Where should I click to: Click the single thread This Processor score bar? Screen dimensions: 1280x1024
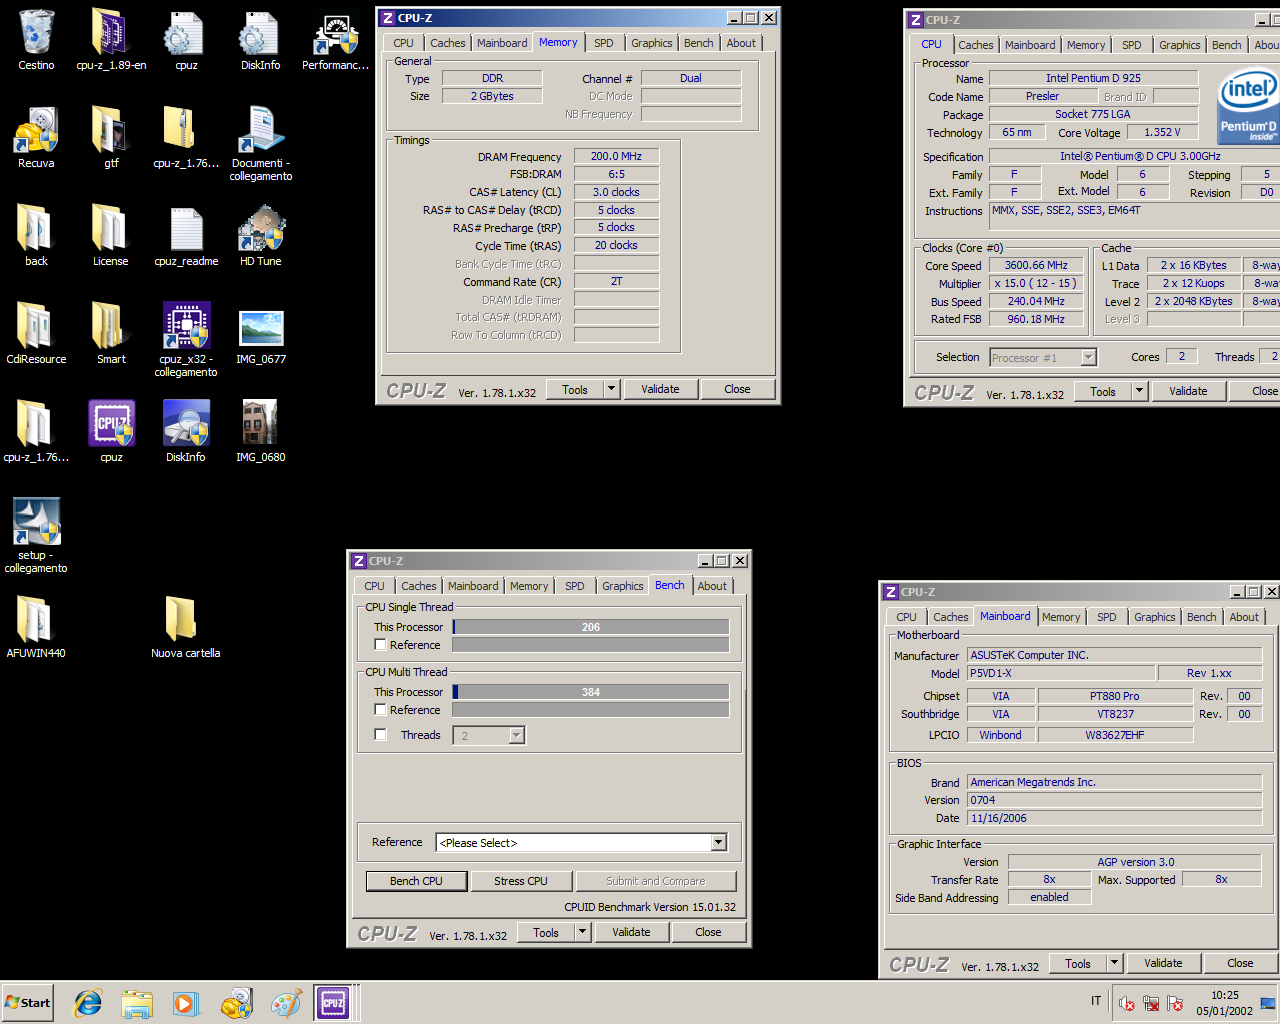point(591,627)
